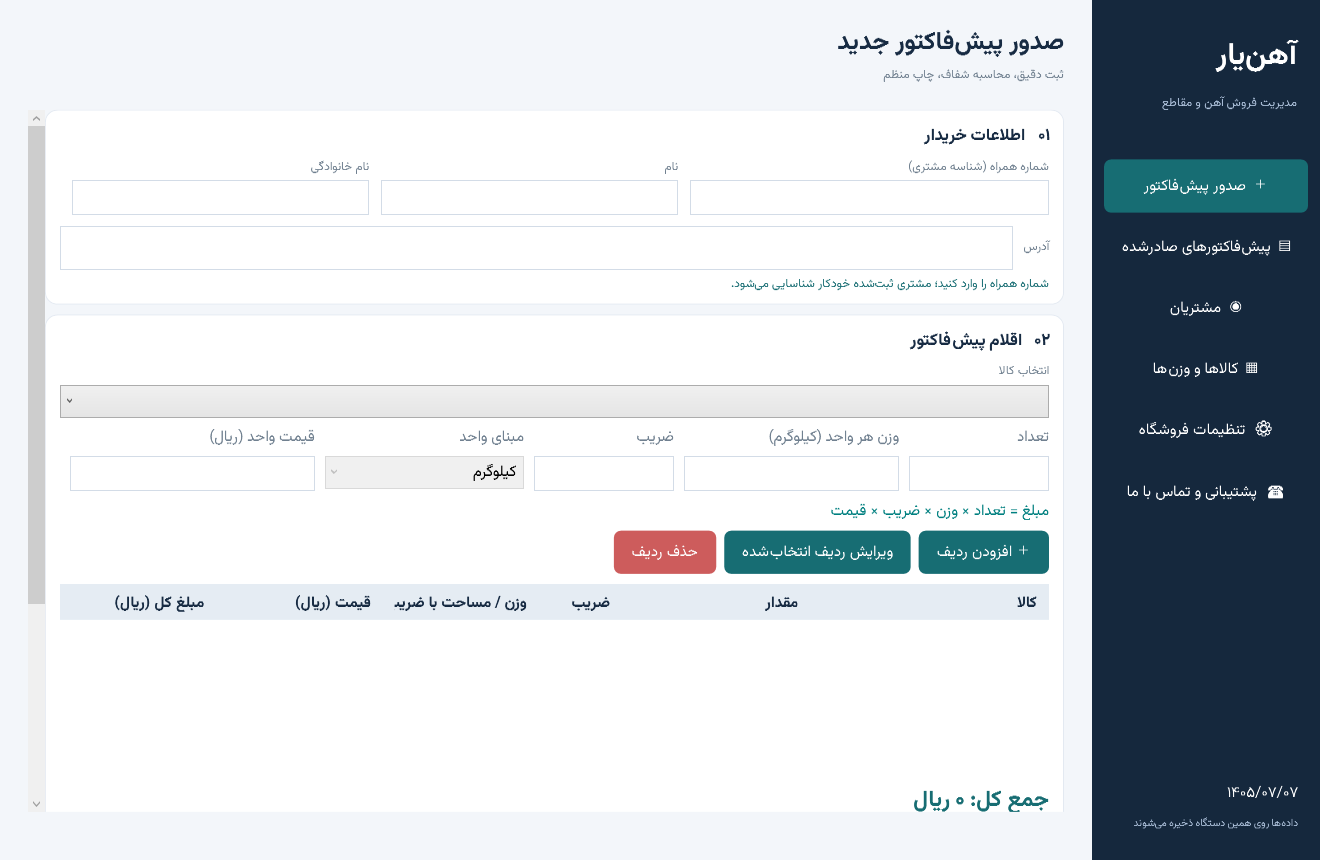Expand the انتخاب کالا dropdown
1320x860 pixels.
(554, 401)
